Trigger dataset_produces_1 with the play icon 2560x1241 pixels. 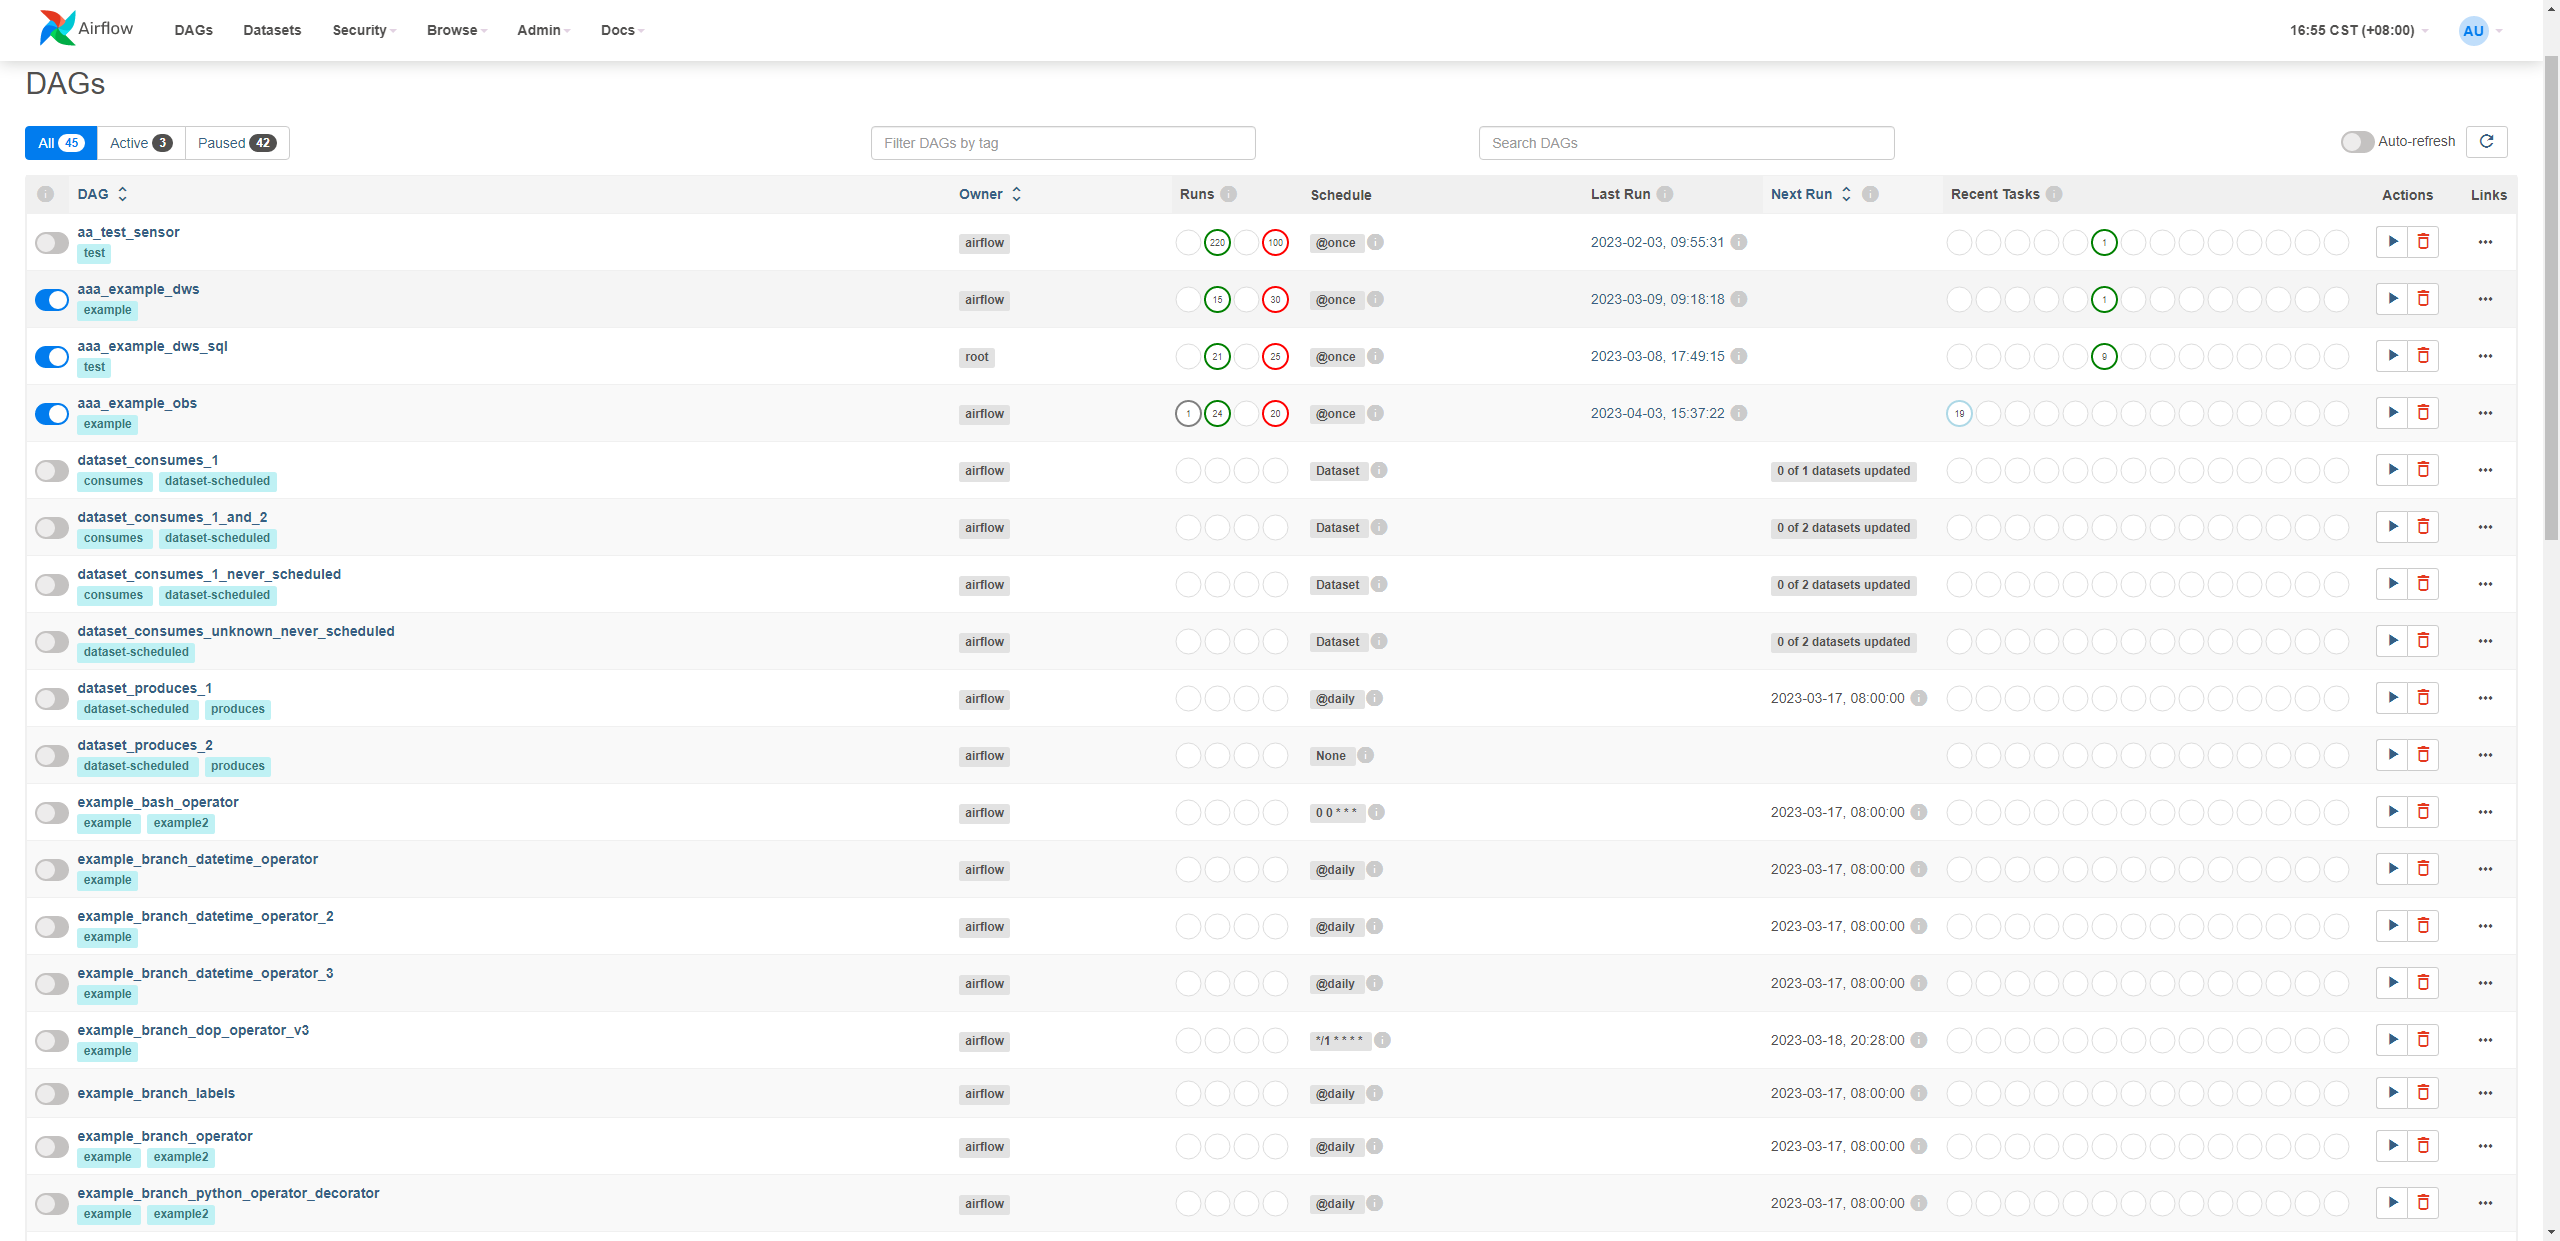(x=2392, y=697)
